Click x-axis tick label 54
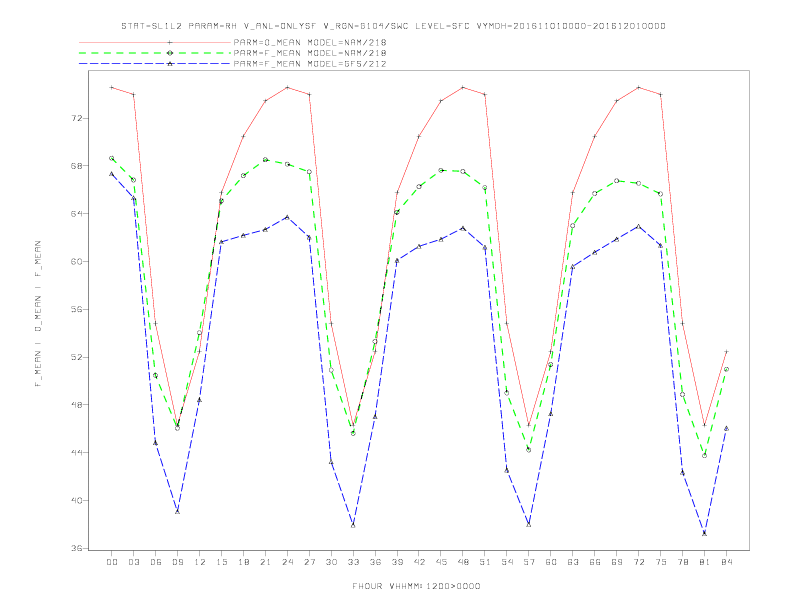The image size is (792, 612). pos(507,562)
